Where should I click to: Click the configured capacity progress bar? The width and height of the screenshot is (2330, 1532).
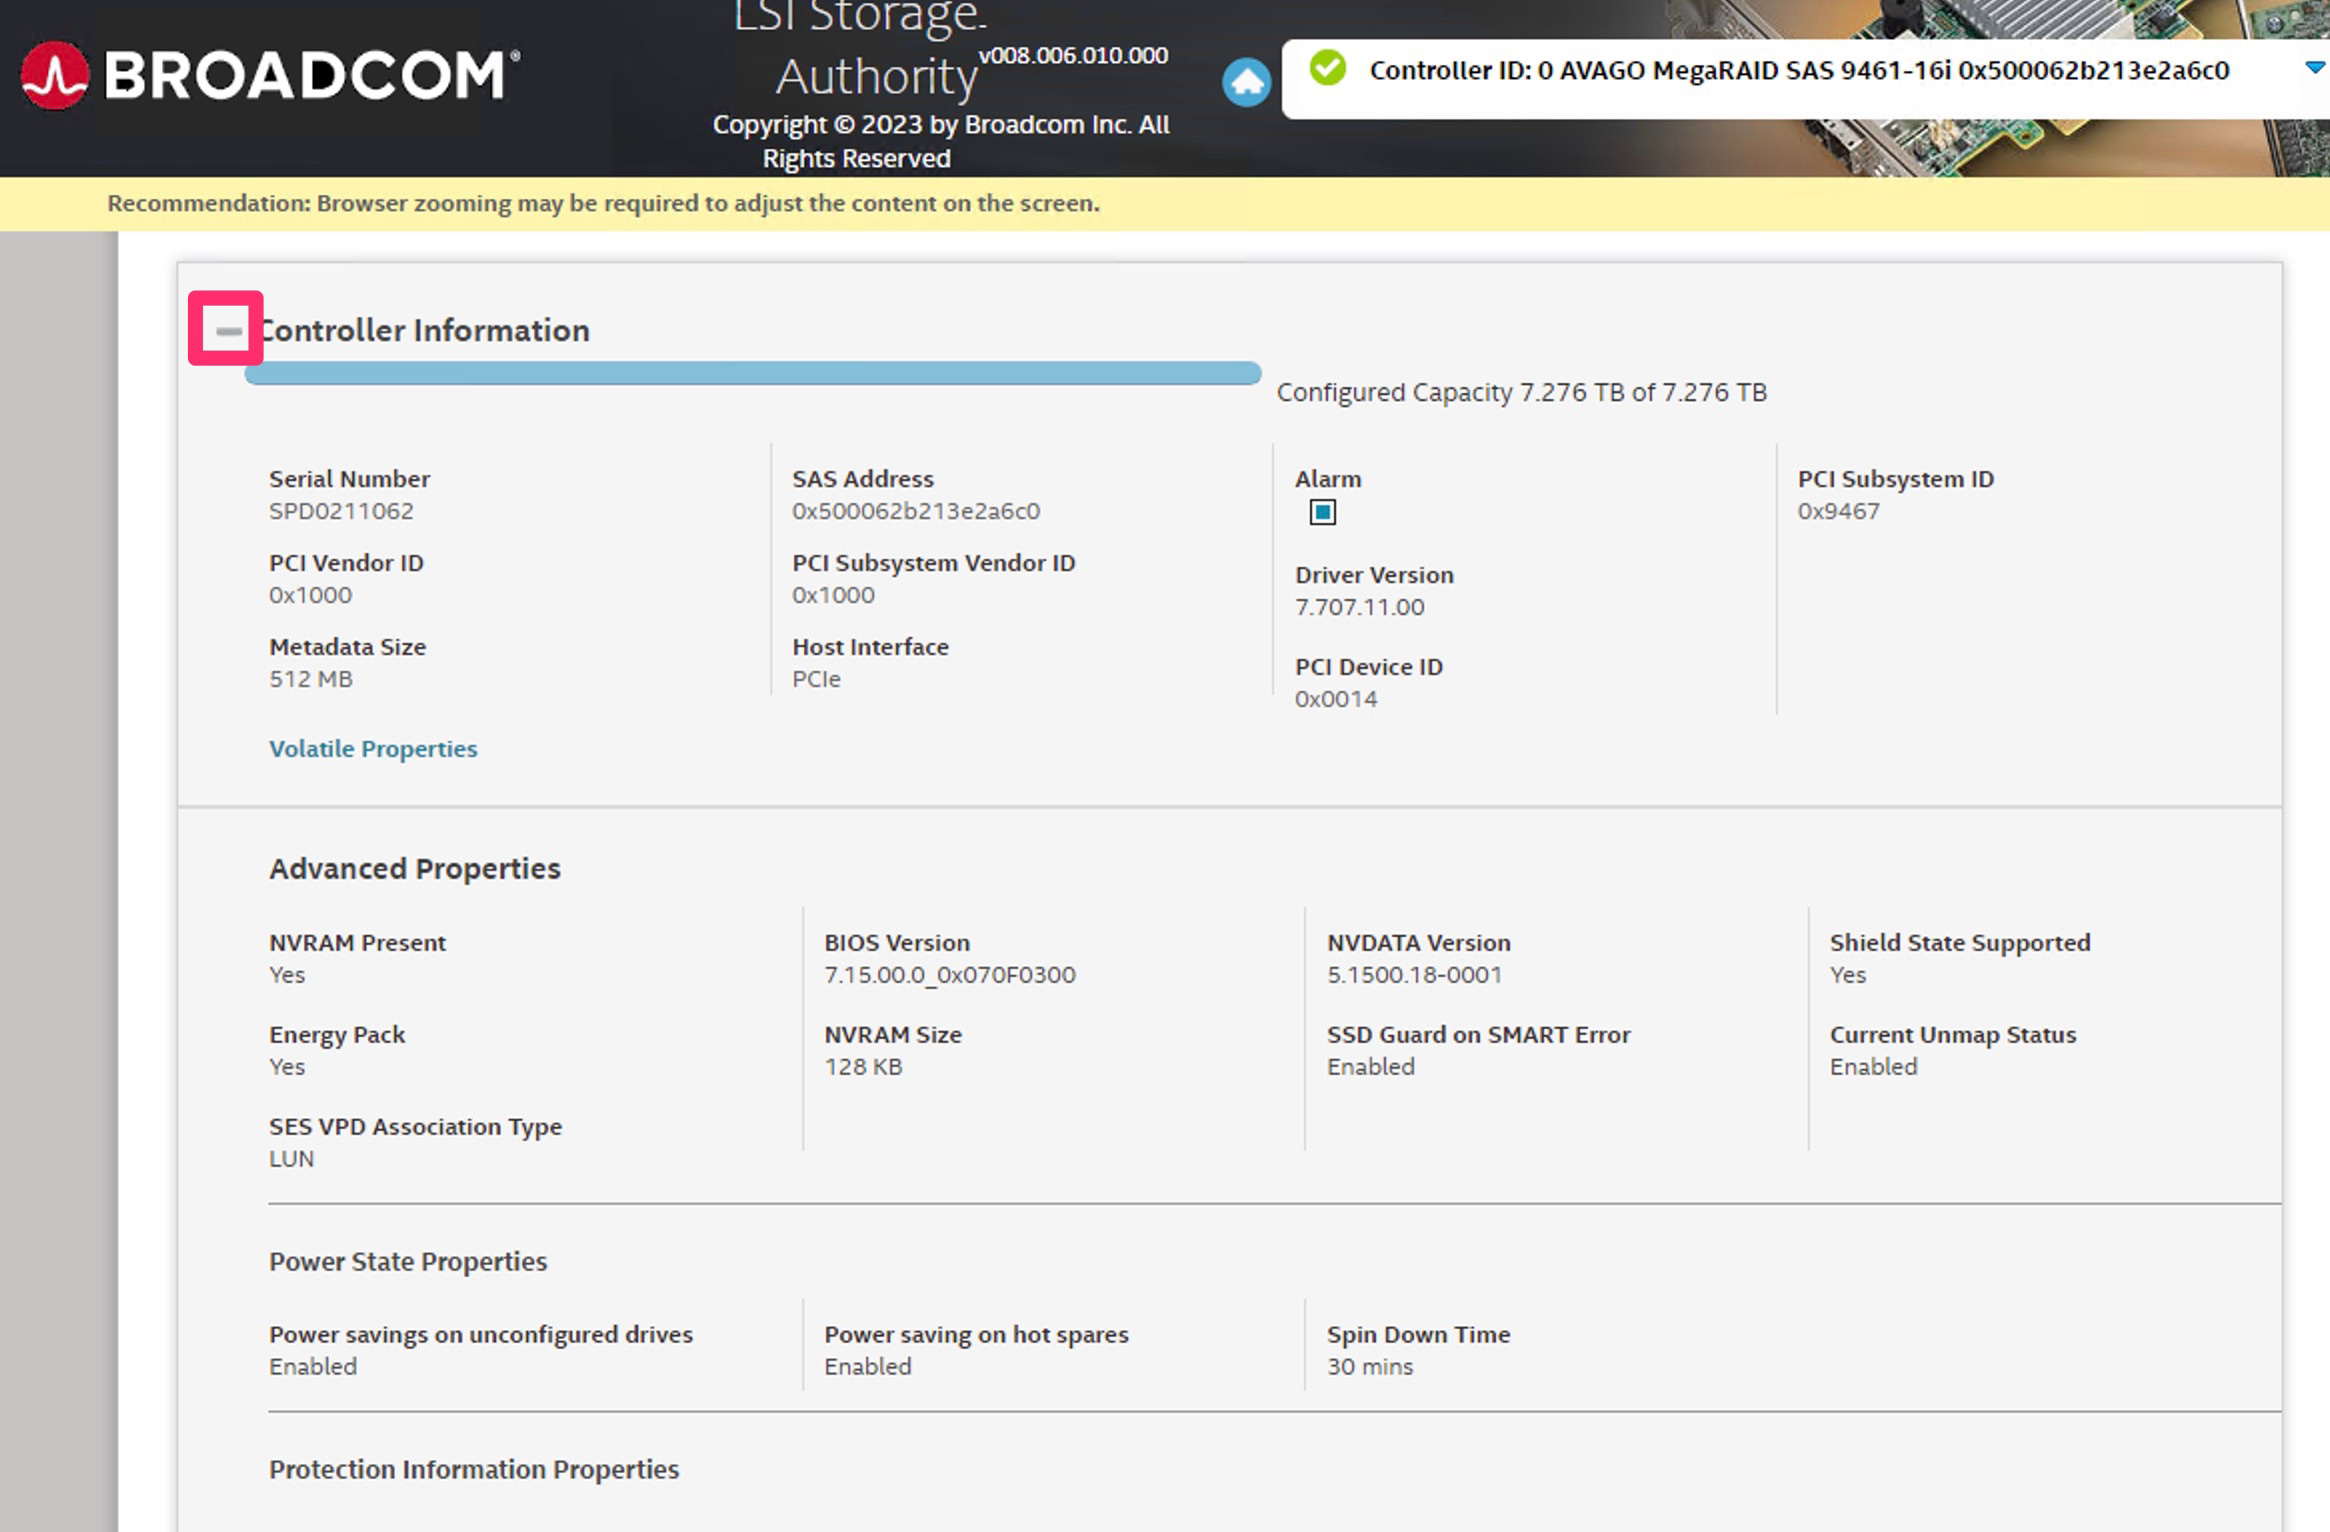(x=752, y=374)
